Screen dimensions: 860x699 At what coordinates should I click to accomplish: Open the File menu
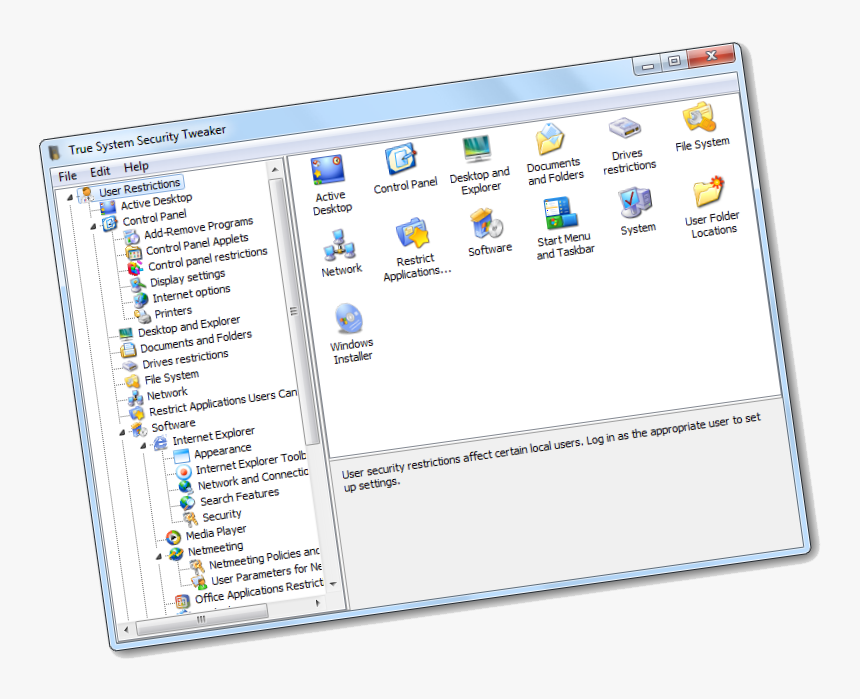click(67, 176)
